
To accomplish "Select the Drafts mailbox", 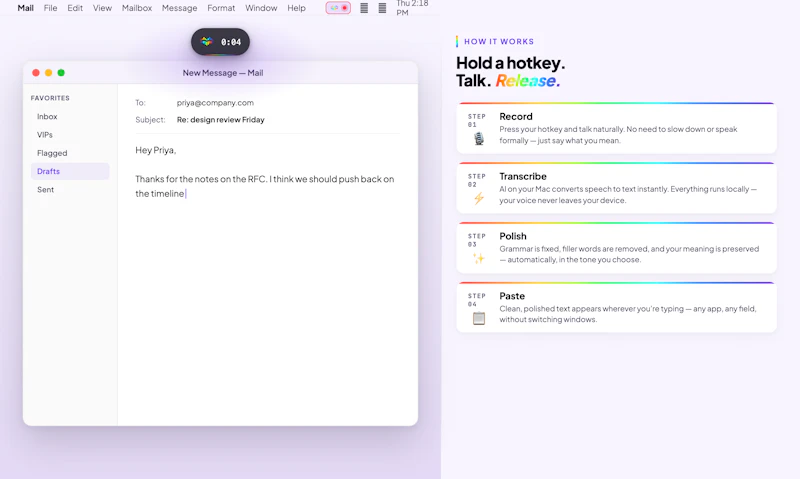I will (70, 171).
